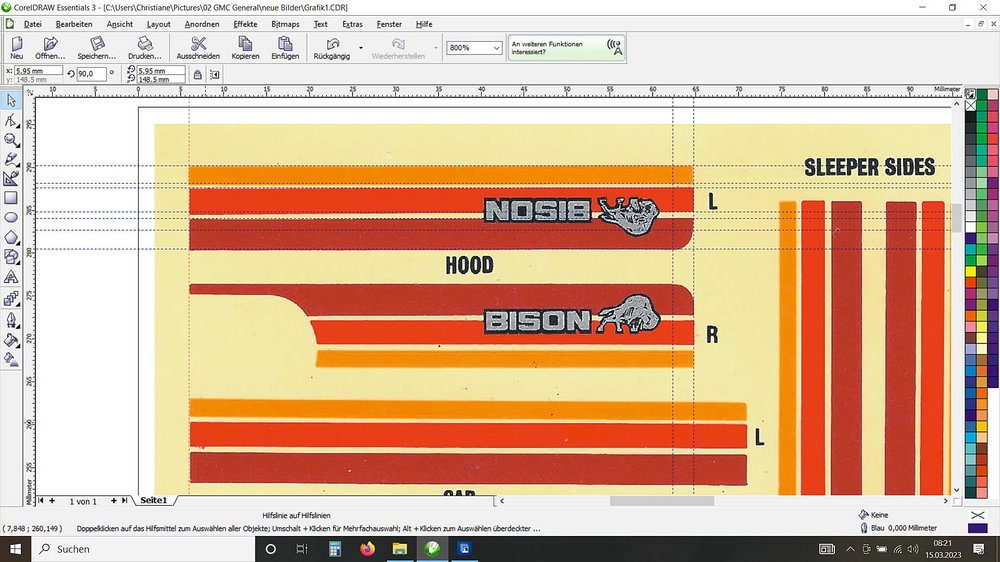Create new document with Neu
Image resolution: width=1000 pixels, height=562 pixels.
[17, 48]
